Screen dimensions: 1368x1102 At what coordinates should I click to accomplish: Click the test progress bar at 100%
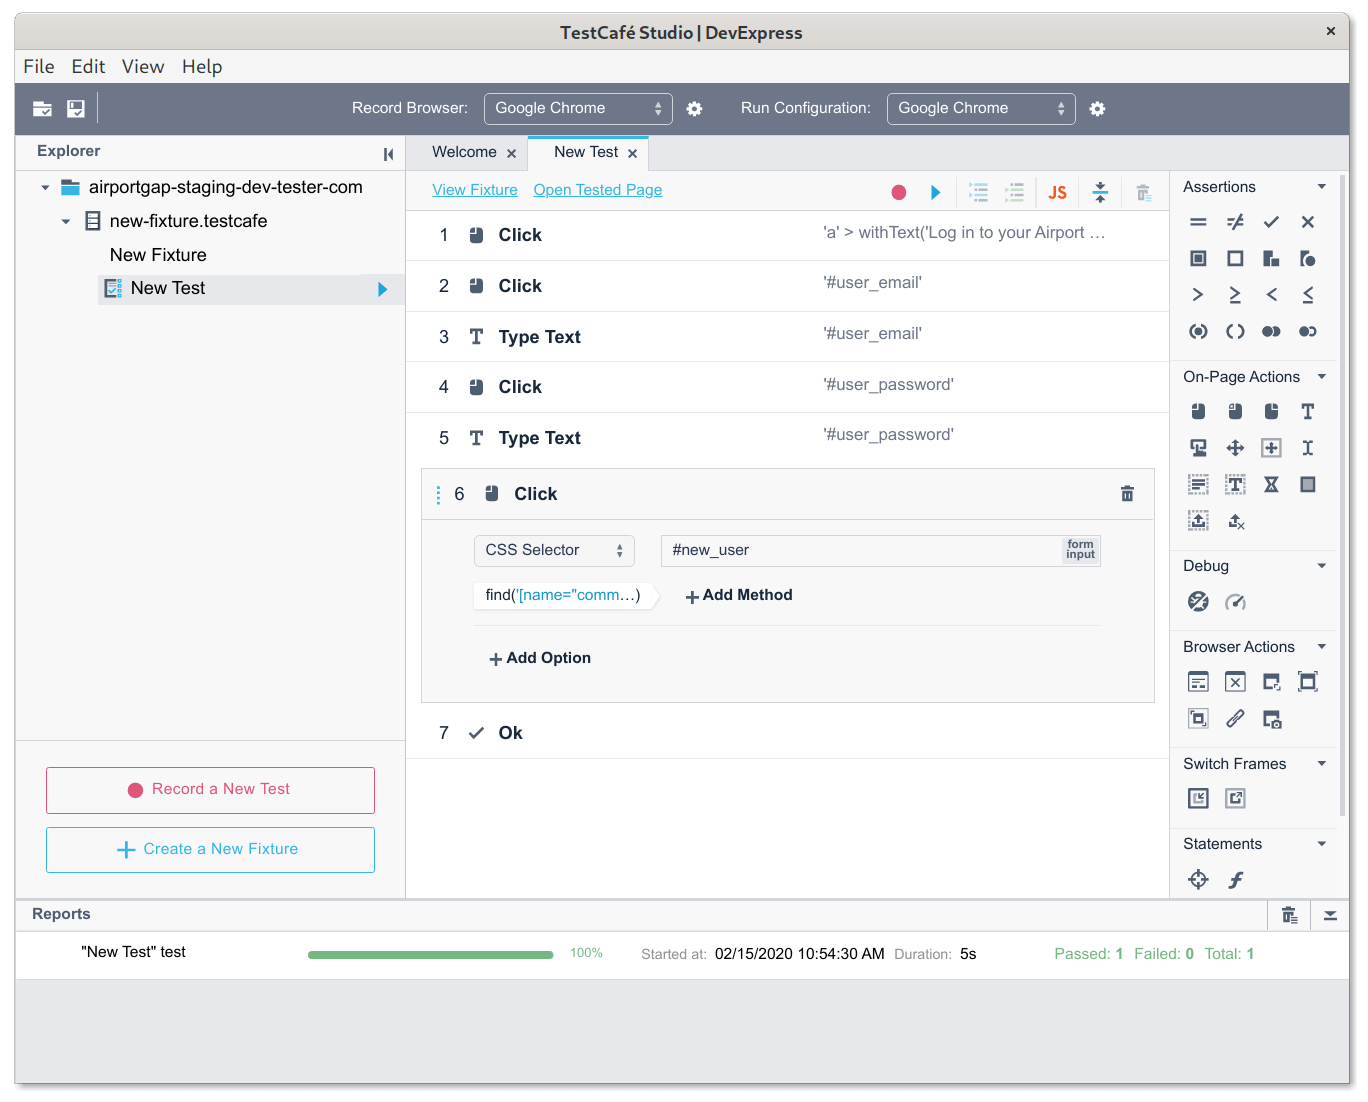point(430,955)
